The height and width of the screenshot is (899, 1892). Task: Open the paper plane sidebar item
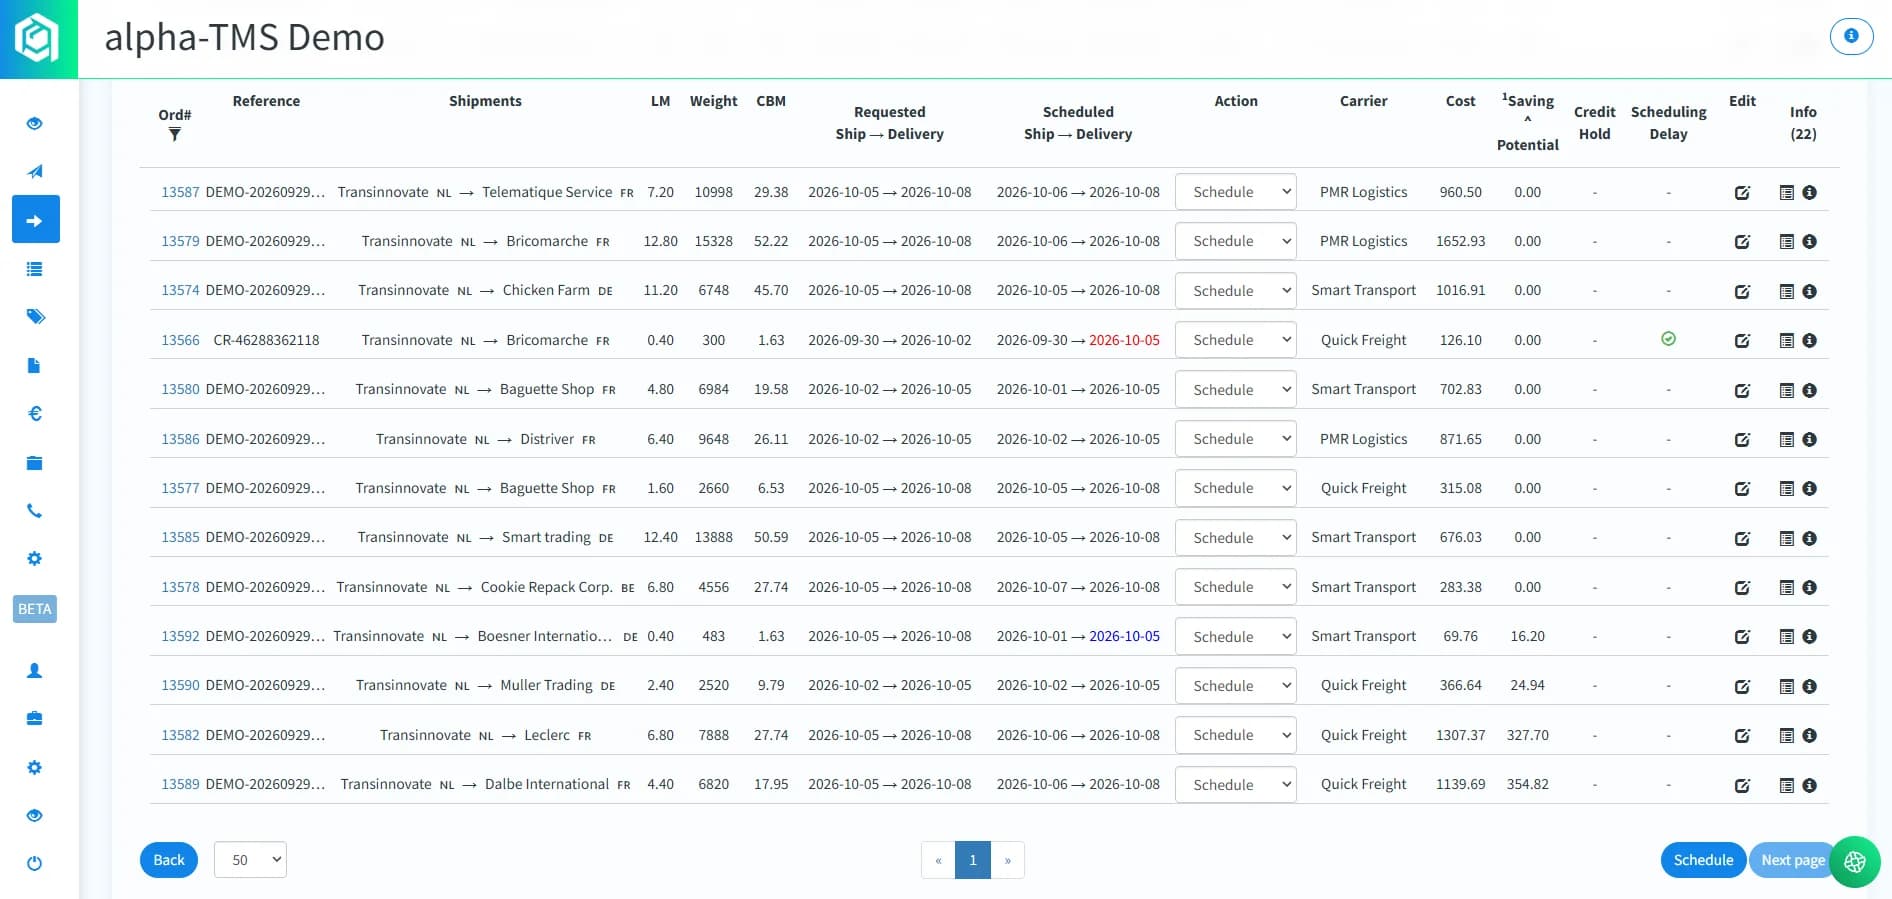(35, 171)
